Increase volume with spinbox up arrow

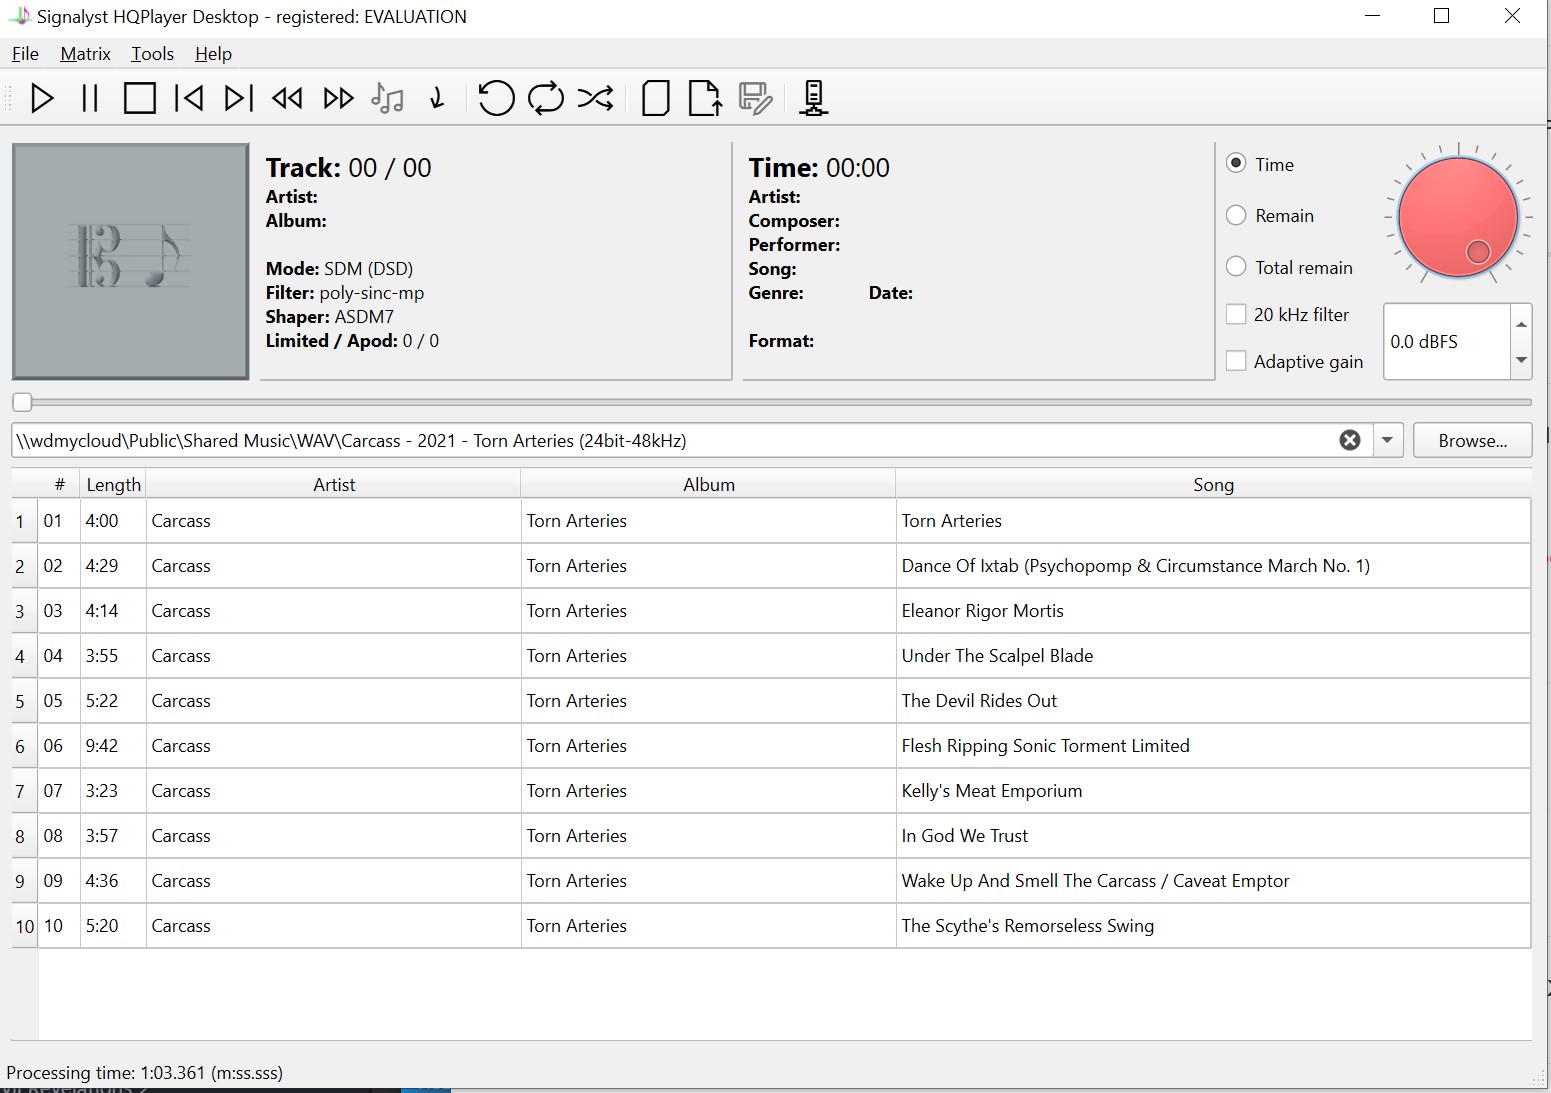point(1521,323)
